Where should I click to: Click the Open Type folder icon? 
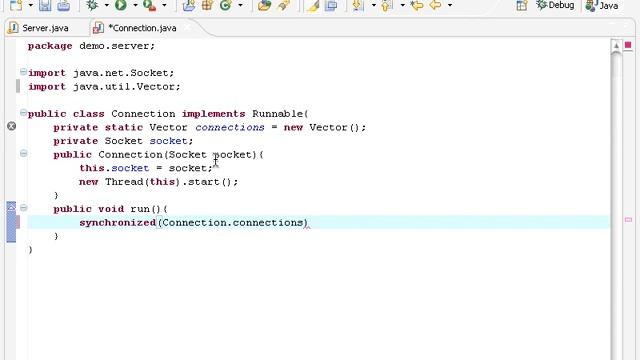click(264, 5)
